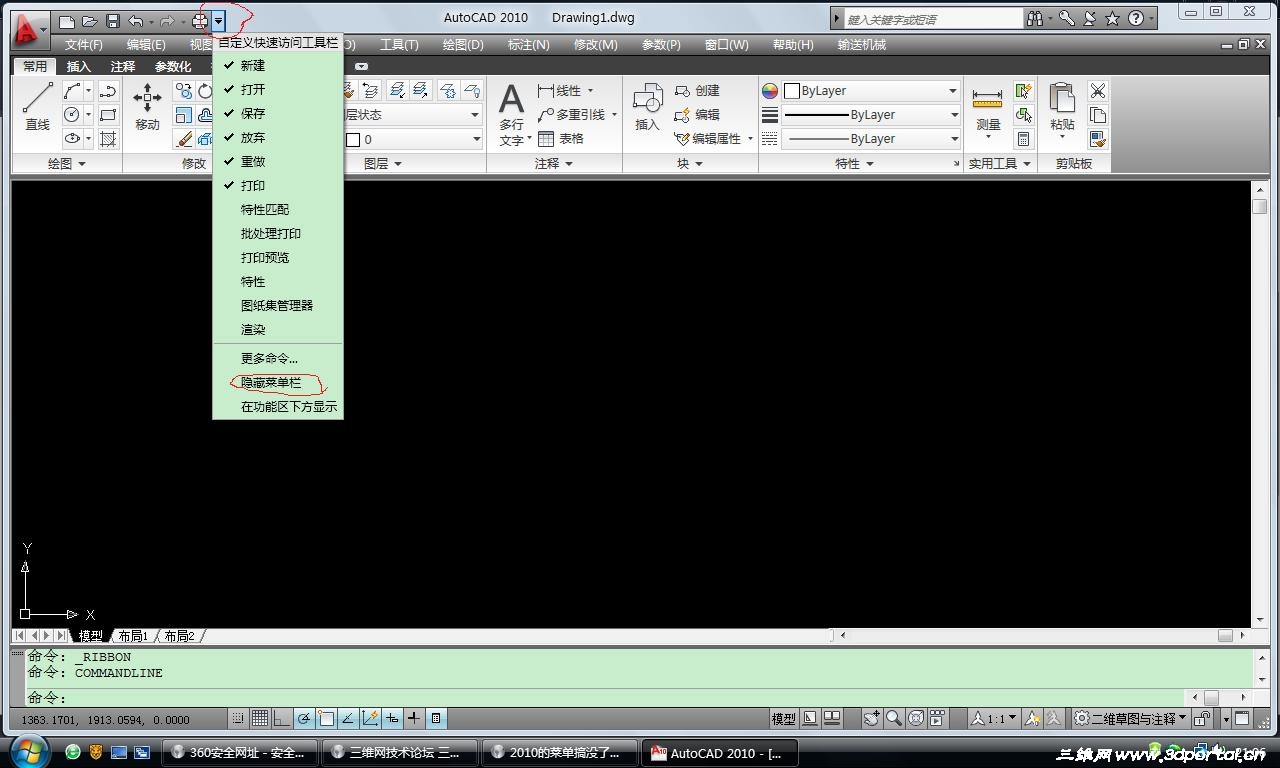The height and width of the screenshot is (768, 1280).
Task: Click the Help question mark icon
Action: coord(1136,18)
